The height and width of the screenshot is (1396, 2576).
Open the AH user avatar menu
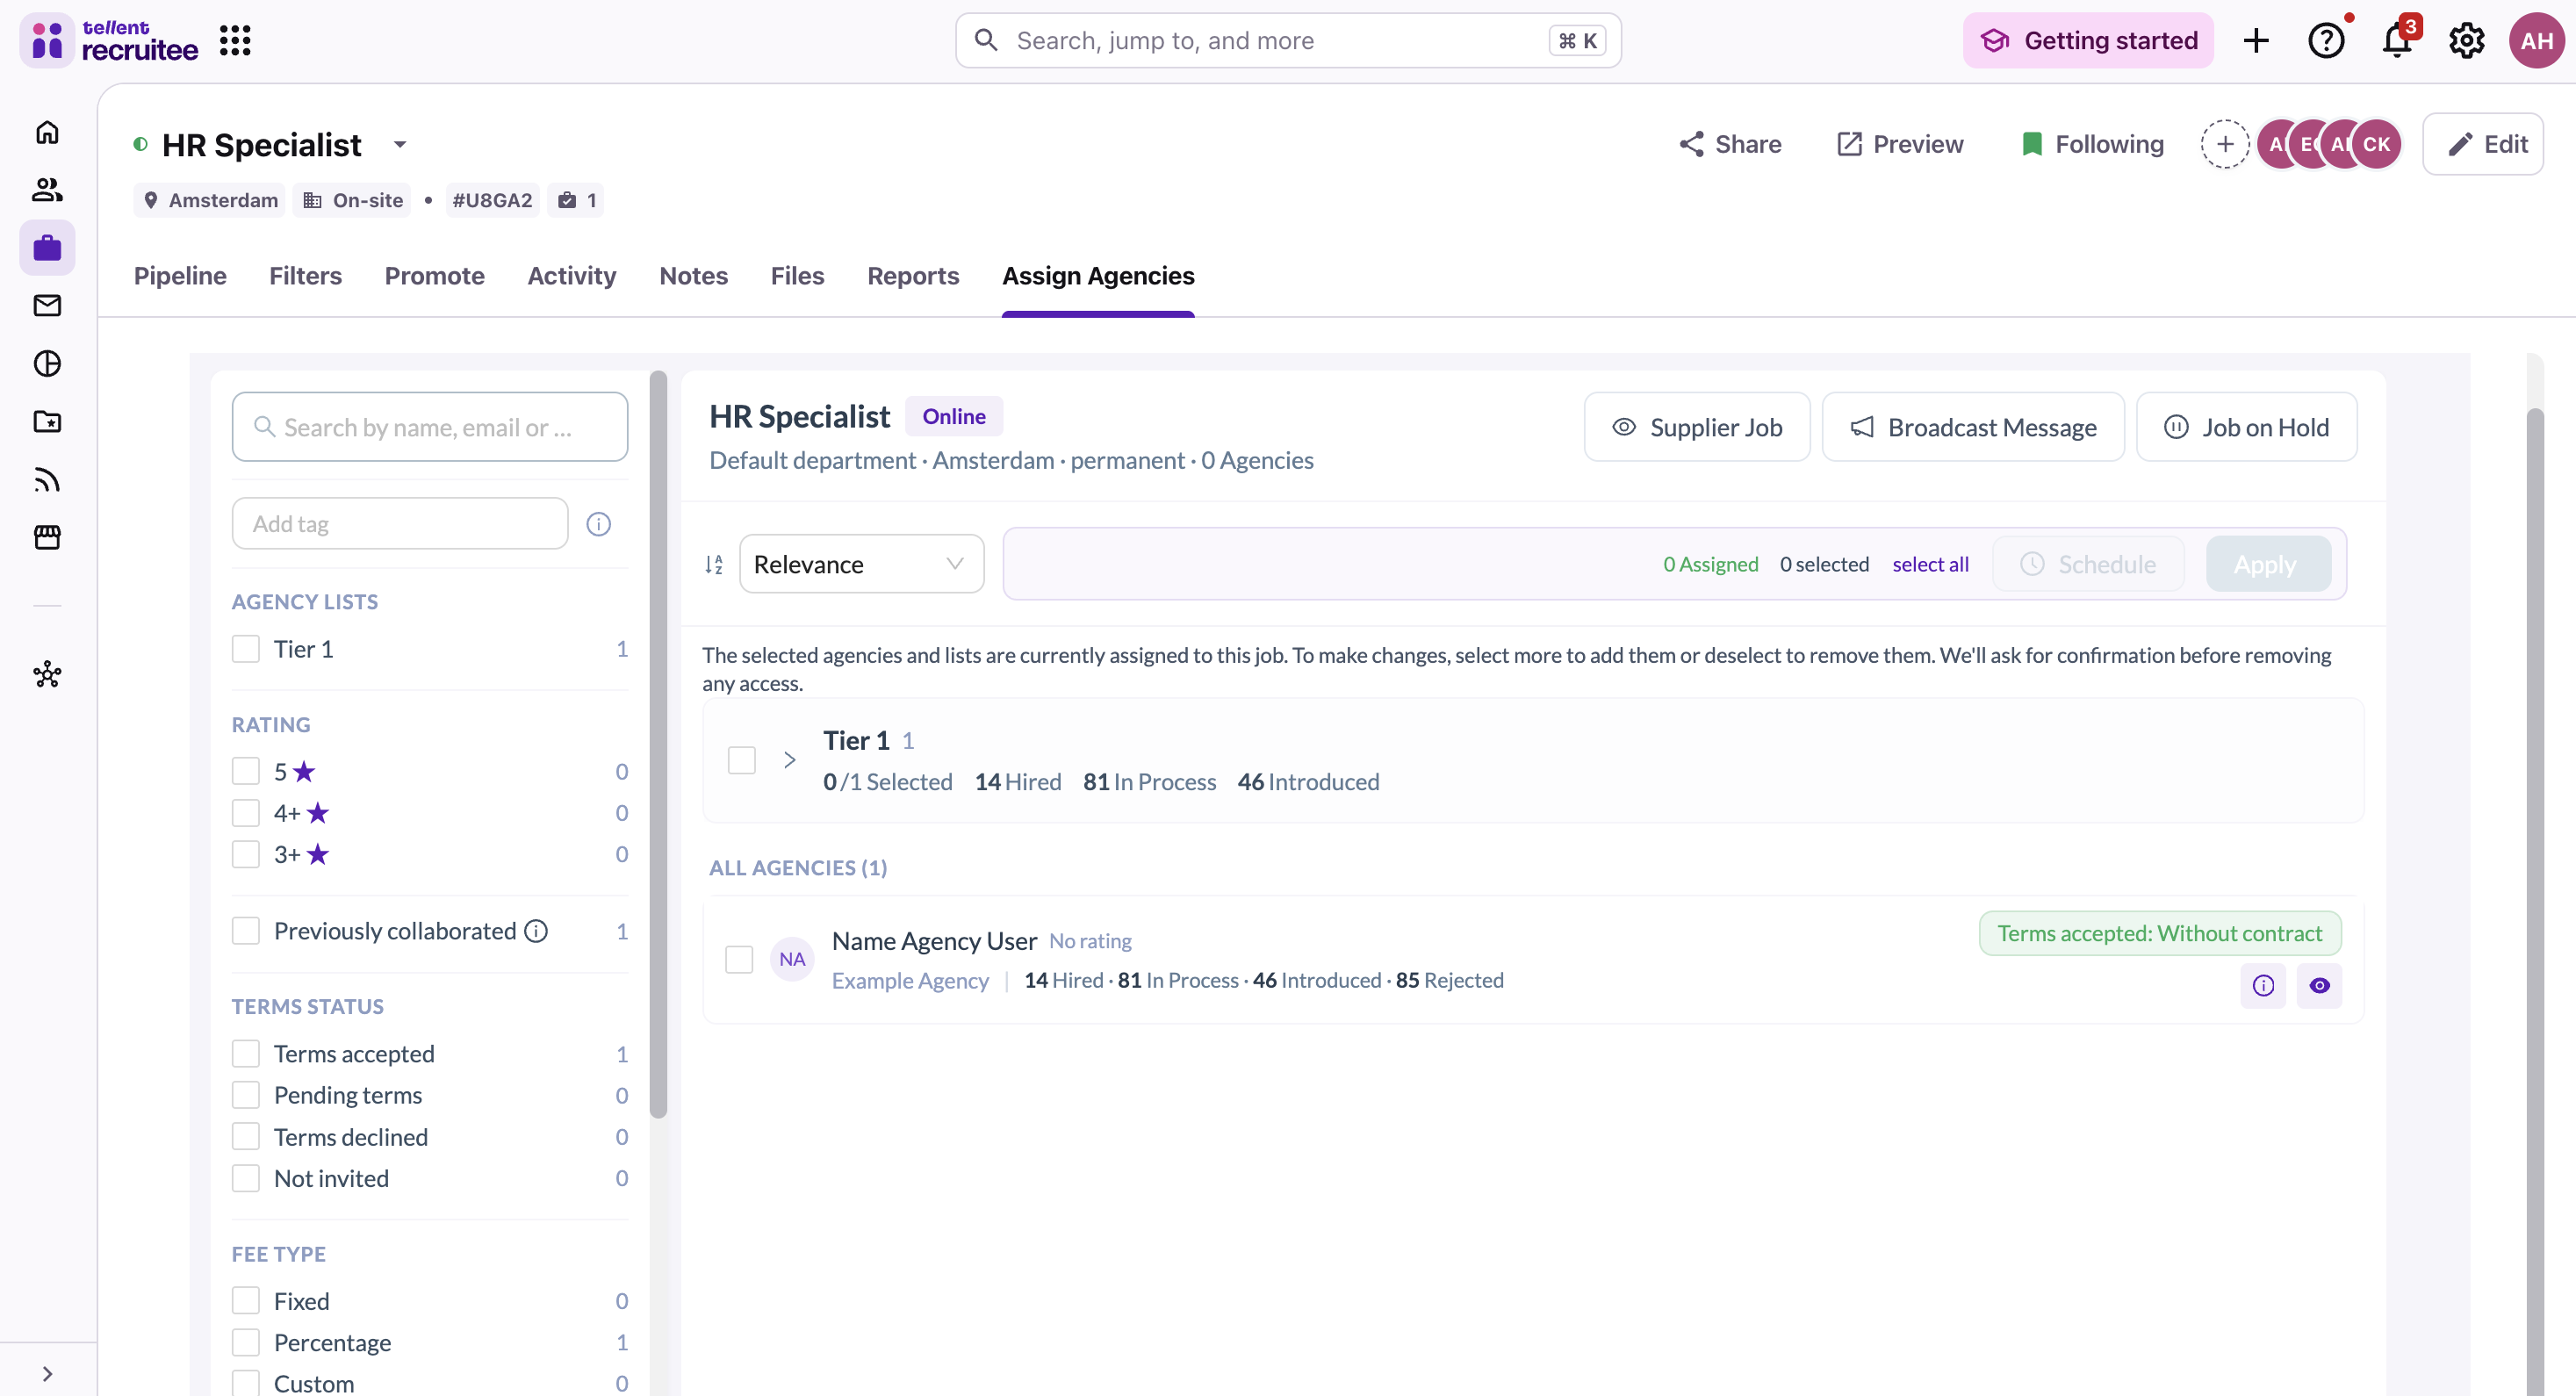2536,41
